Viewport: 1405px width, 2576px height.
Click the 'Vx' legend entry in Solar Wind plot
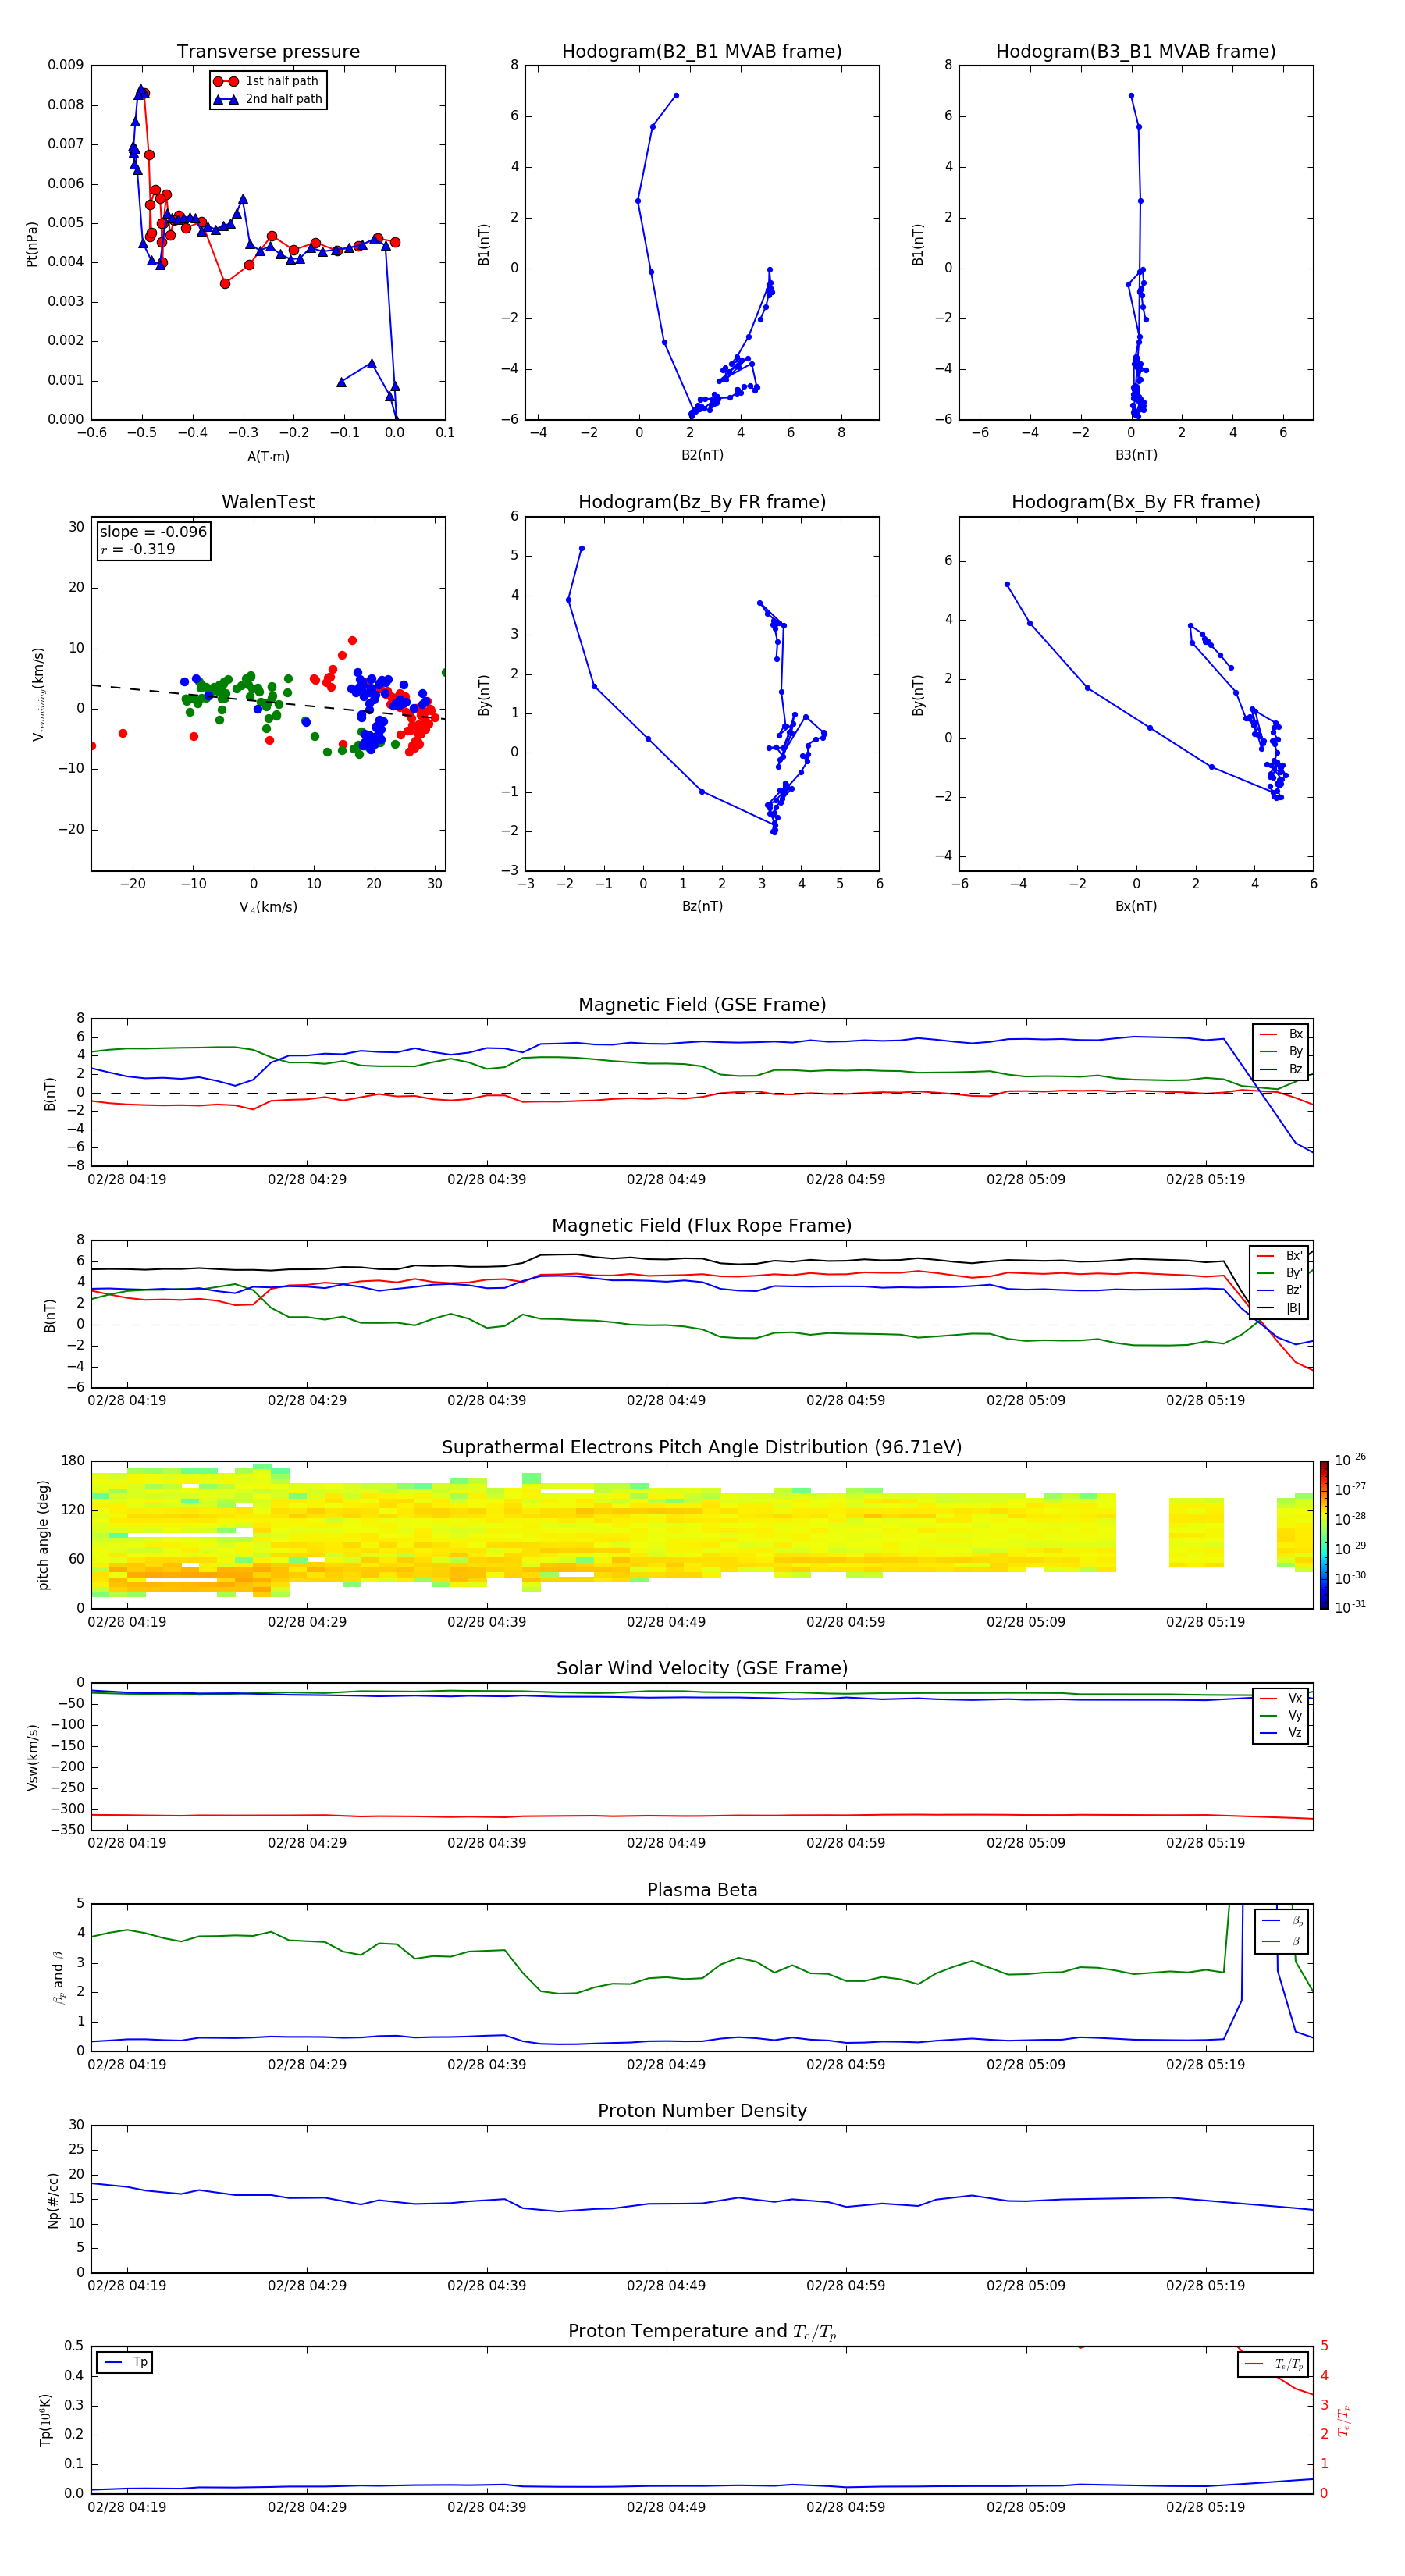[1281, 1699]
